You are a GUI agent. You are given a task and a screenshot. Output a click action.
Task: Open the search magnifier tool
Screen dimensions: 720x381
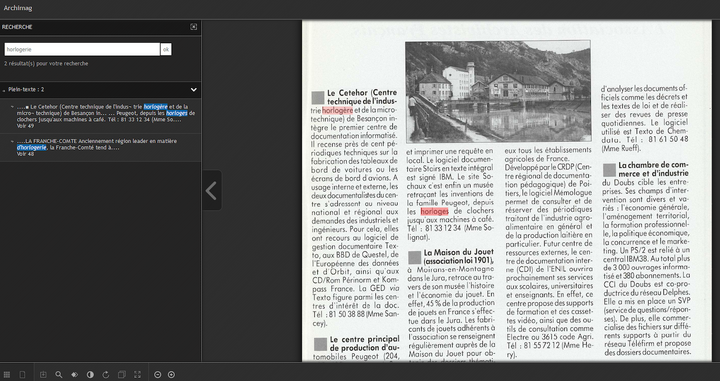tap(59, 375)
